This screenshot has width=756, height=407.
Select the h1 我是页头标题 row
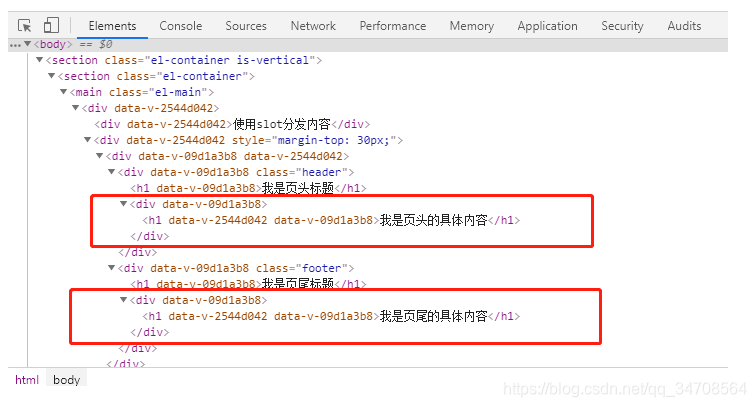click(248, 188)
